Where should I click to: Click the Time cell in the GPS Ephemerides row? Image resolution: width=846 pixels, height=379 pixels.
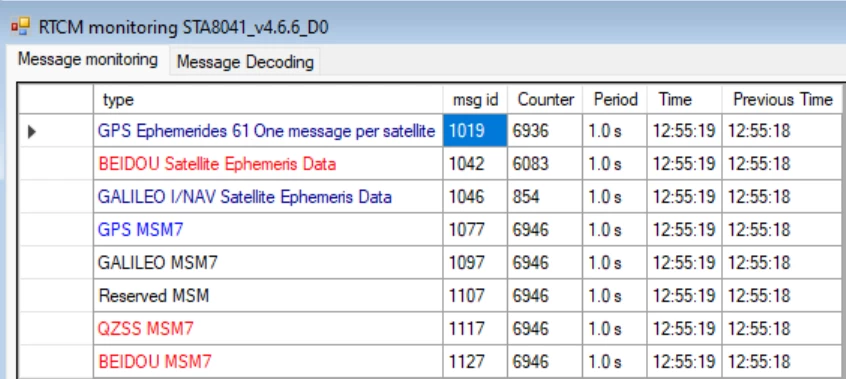coord(685,131)
